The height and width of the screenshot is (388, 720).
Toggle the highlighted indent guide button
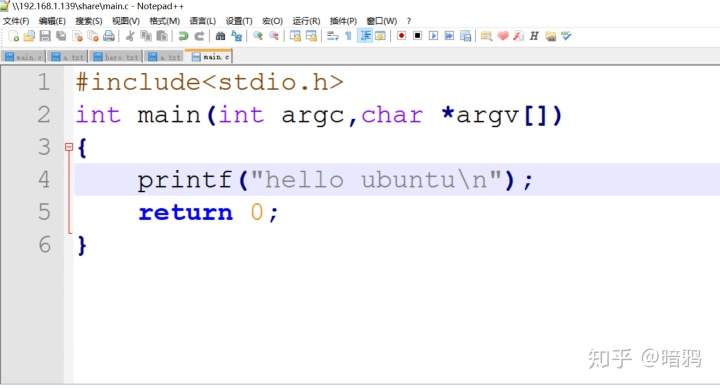(365, 36)
